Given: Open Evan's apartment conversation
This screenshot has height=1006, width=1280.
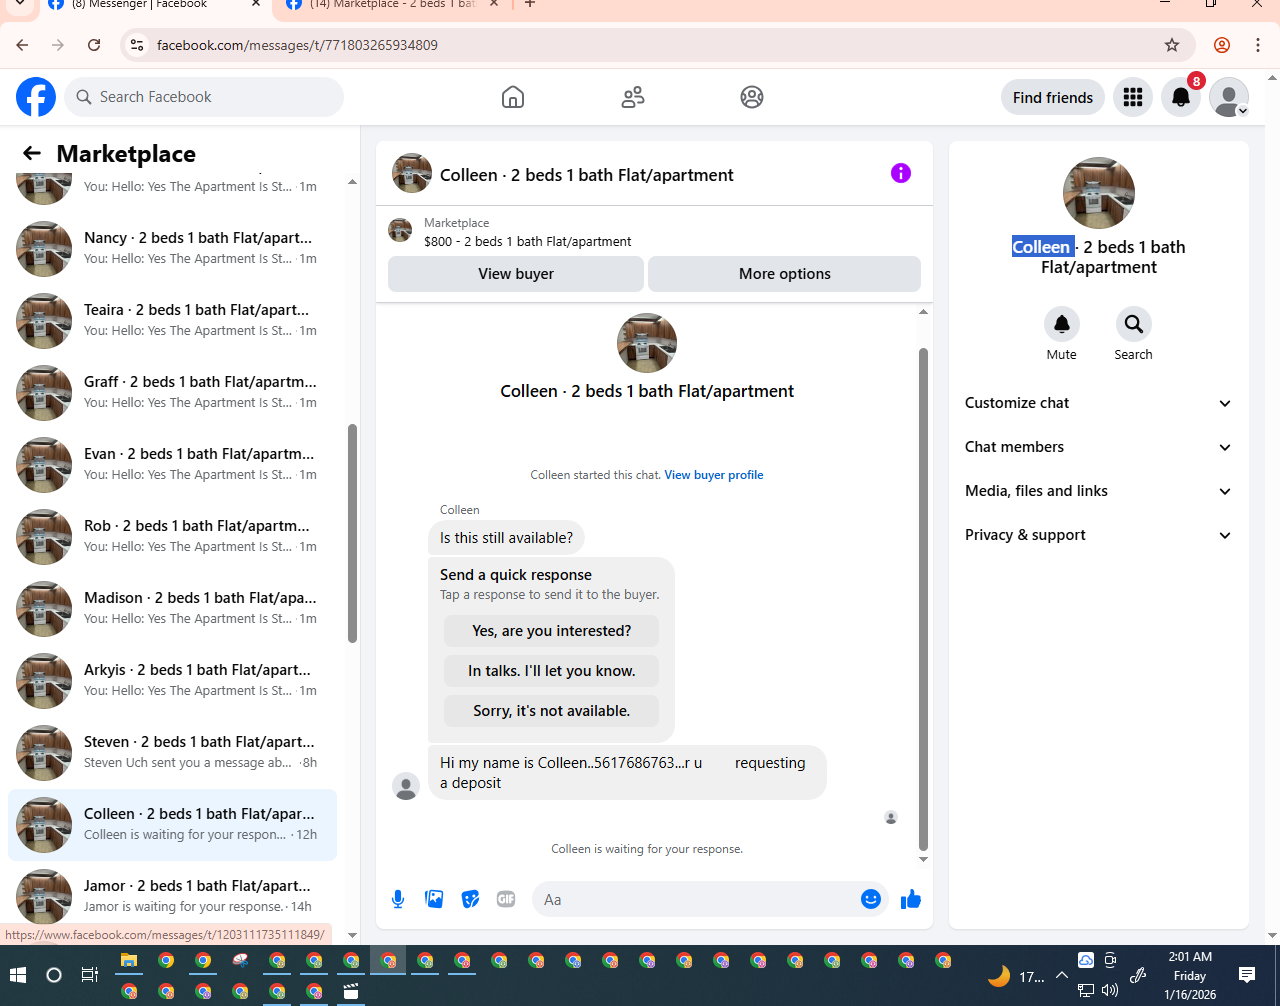Looking at the screenshot, I should (172, 465).
